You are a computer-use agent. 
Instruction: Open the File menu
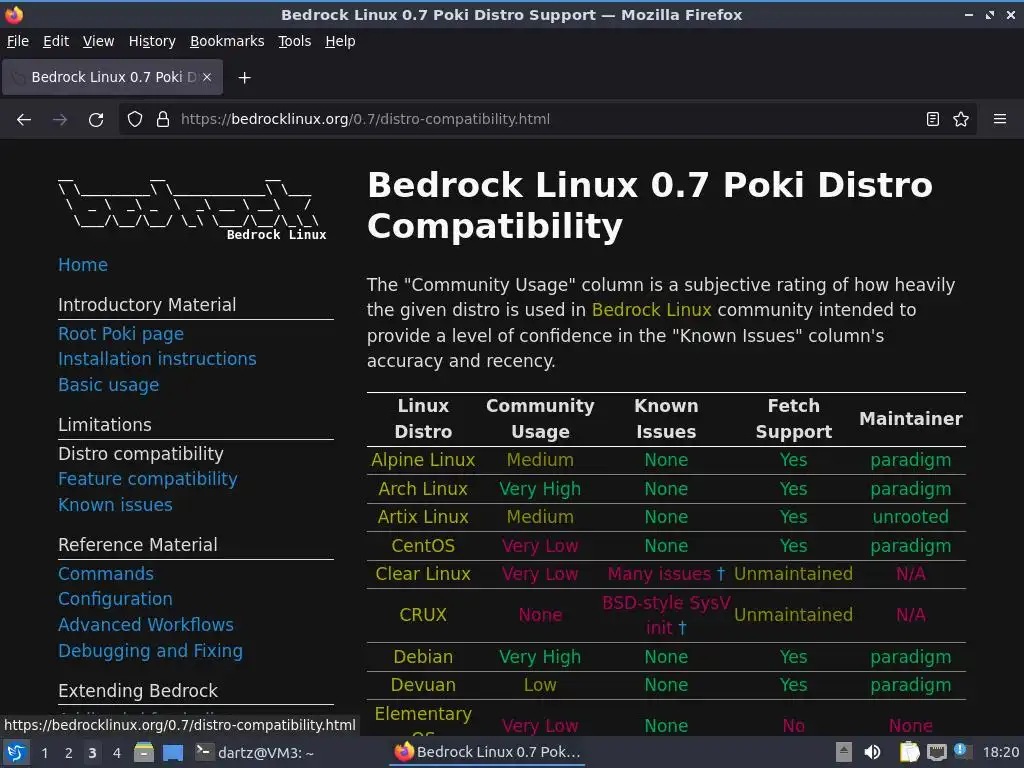point(18,41)
